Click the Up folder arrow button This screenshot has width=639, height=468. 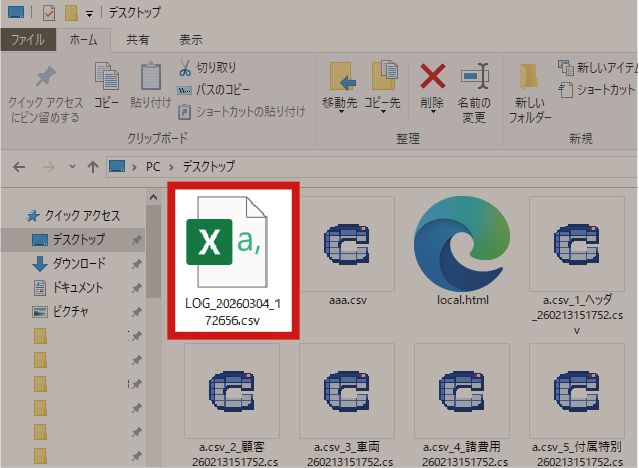pos(92,165)
